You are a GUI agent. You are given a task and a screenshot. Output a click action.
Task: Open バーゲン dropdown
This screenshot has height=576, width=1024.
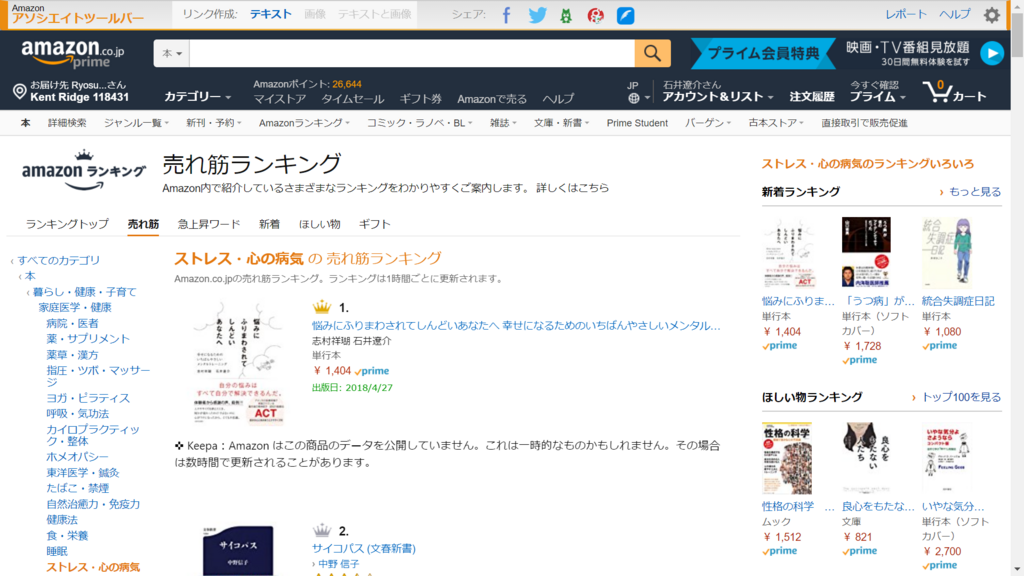708,123
